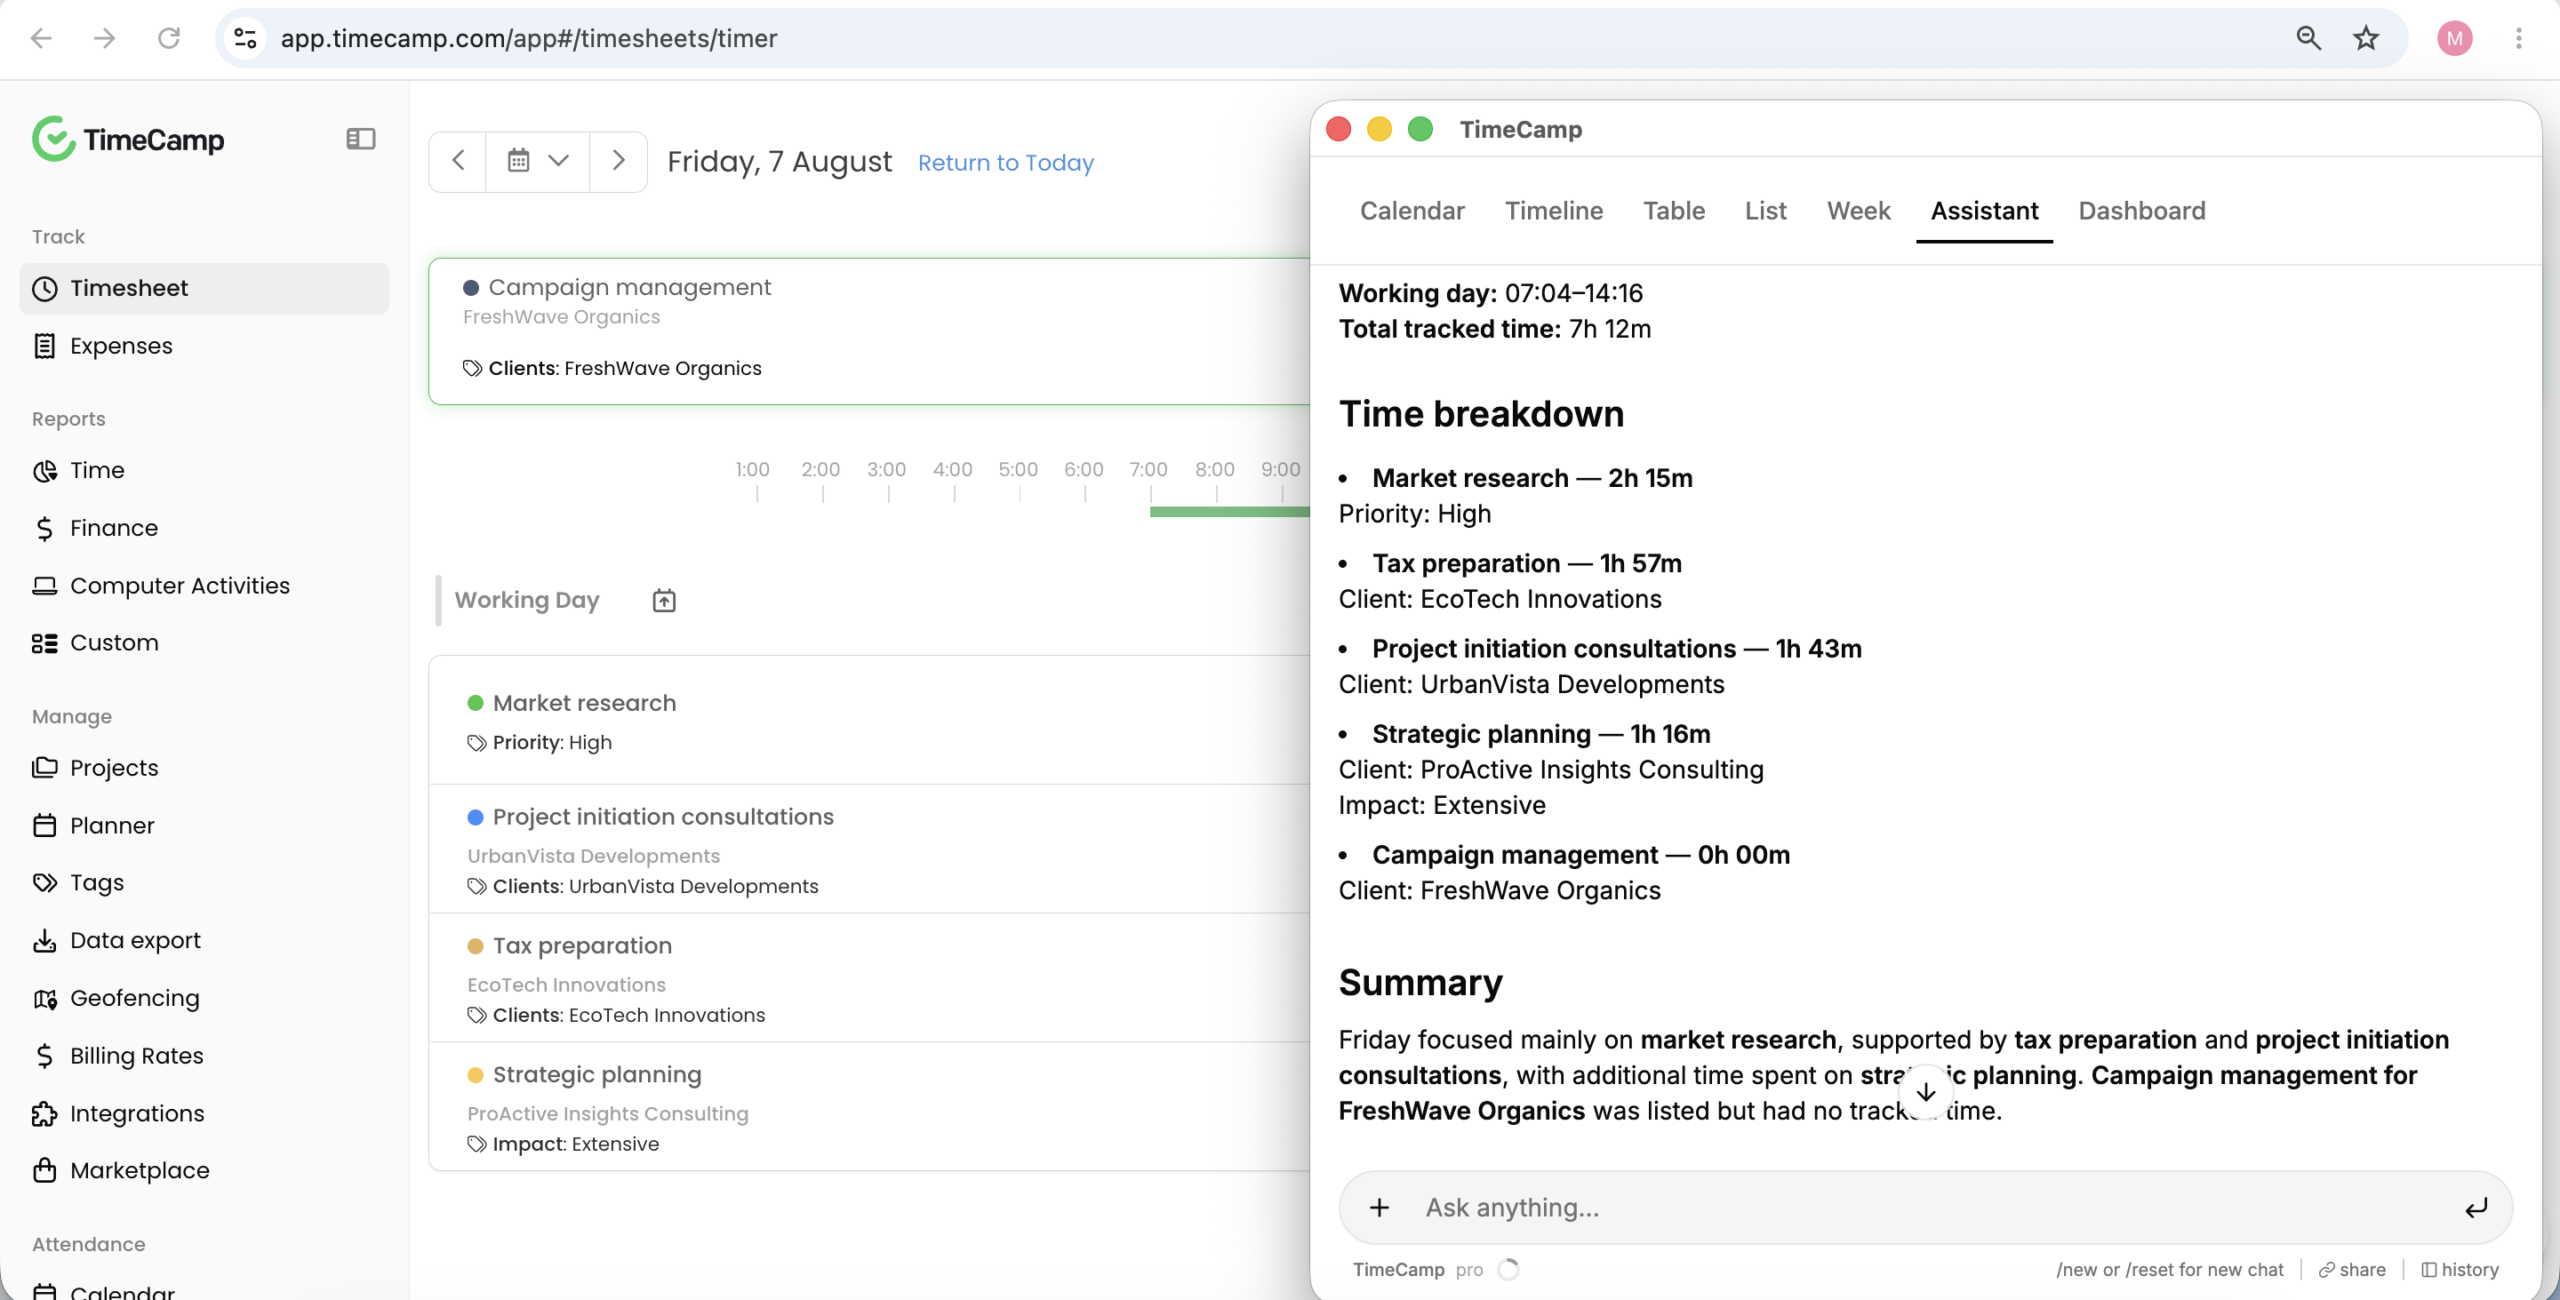This screenshot has height=1300, width=2560.
Task: Open the browser three-dot menu
Action: coord(2519,38)
